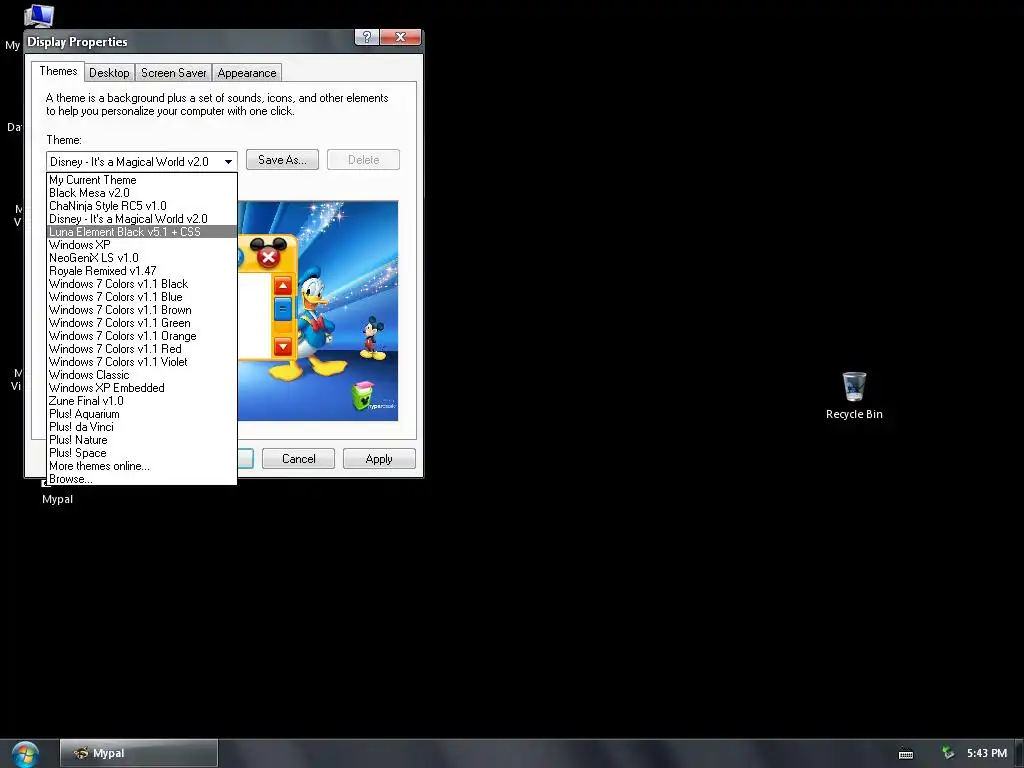This screenshot has width=1024, height=768.
Task: Choose Windows Classic theme
Action: tap(142, 375)
